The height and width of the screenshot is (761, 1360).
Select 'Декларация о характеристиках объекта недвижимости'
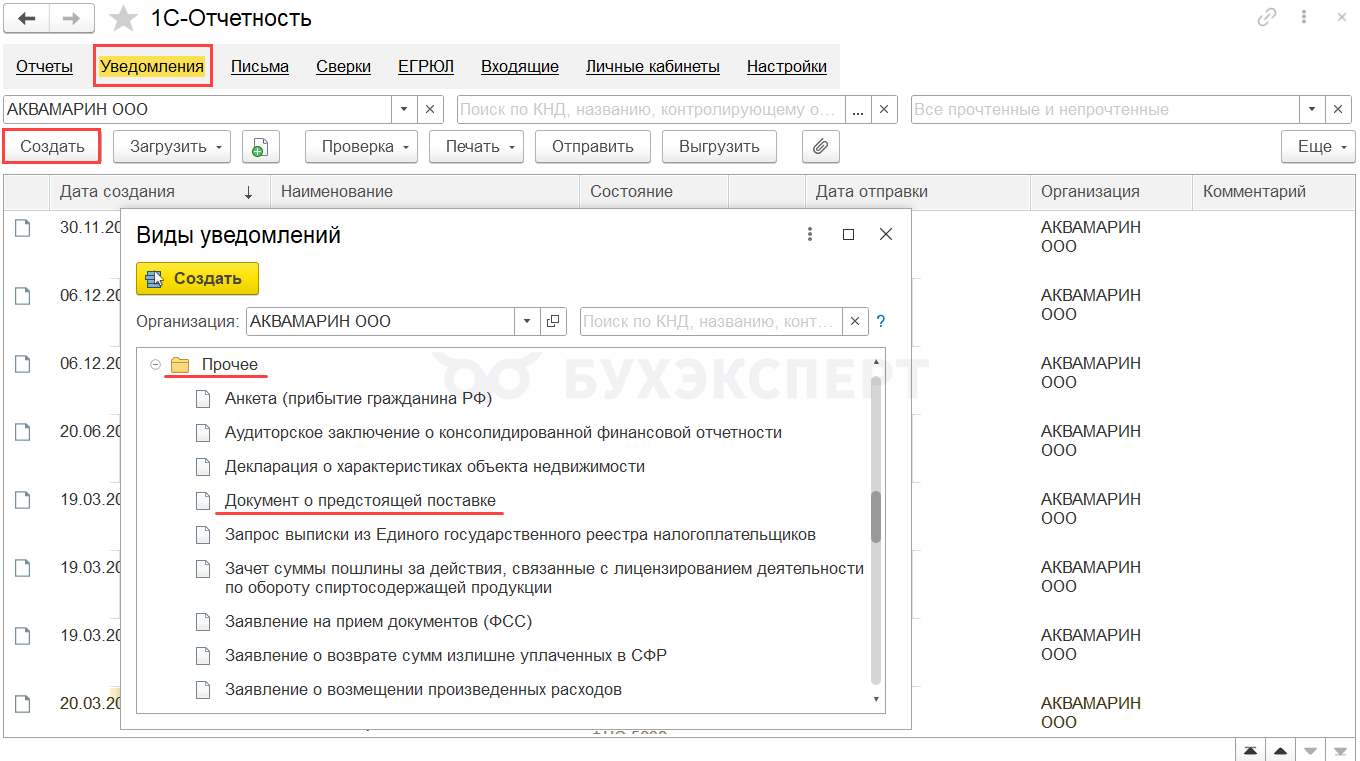pyautogui.click(x=435, y=466)
